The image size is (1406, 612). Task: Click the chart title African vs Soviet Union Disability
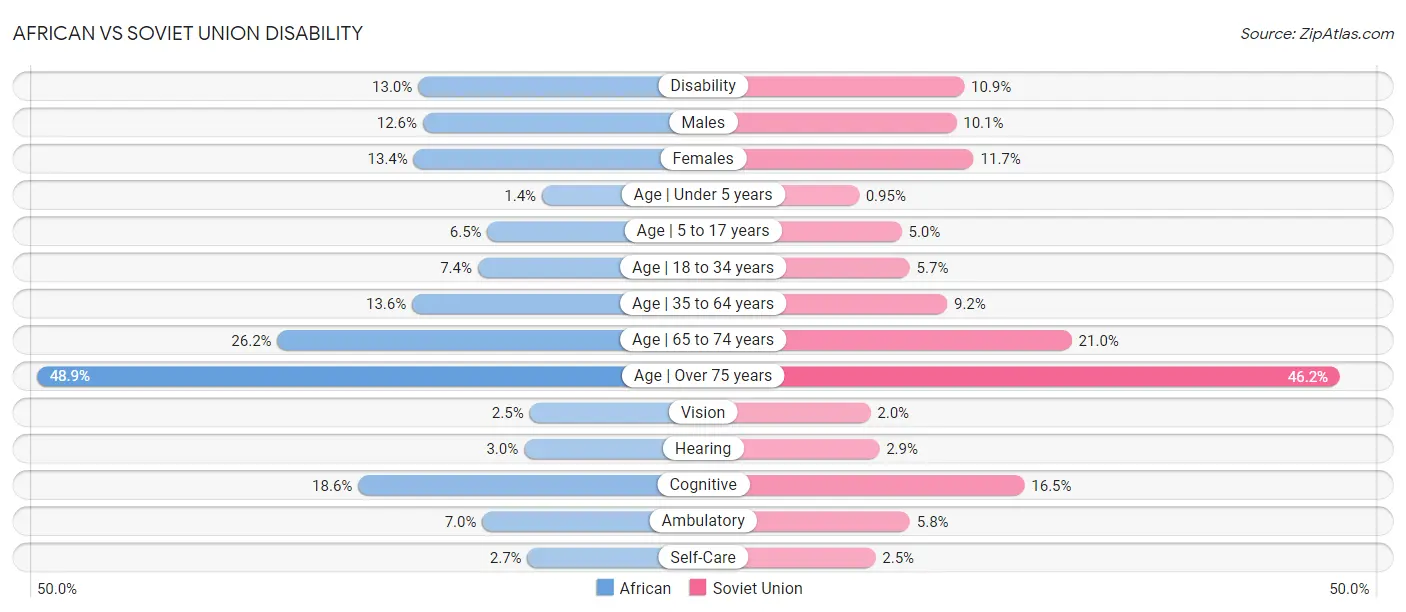coord(188,33)
